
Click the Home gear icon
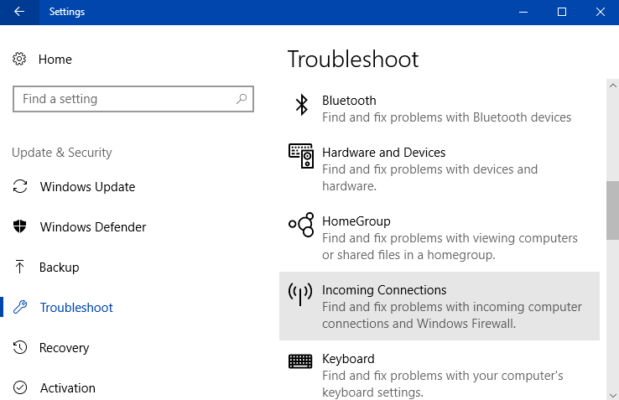click(19, 59)
